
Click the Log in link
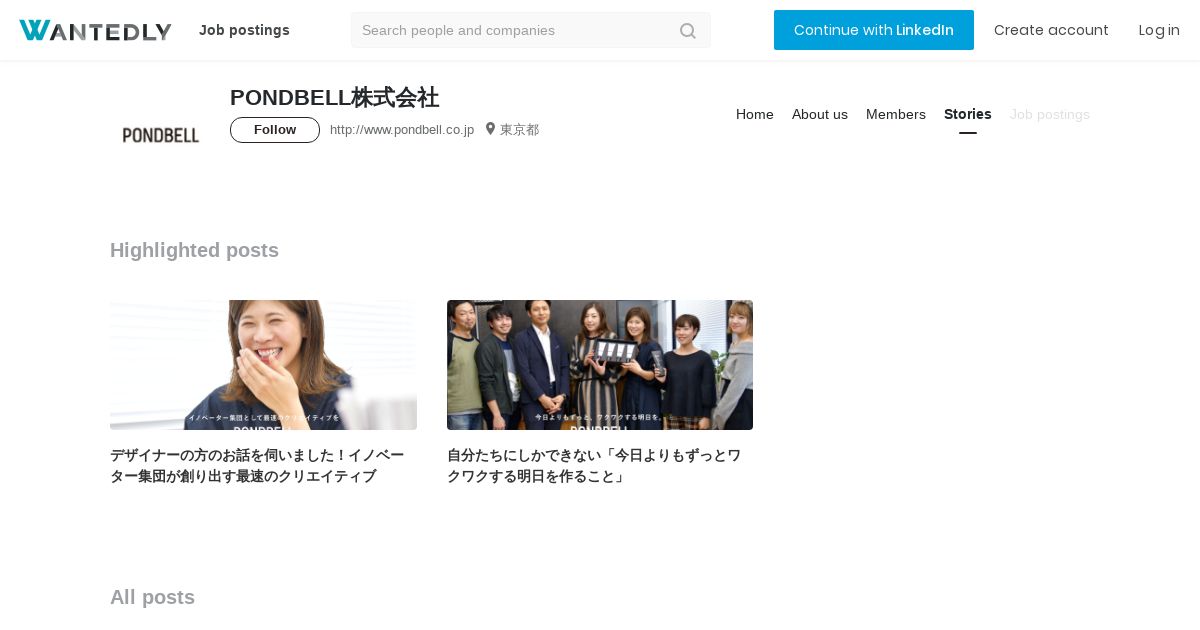click(x=1159, y=30)
